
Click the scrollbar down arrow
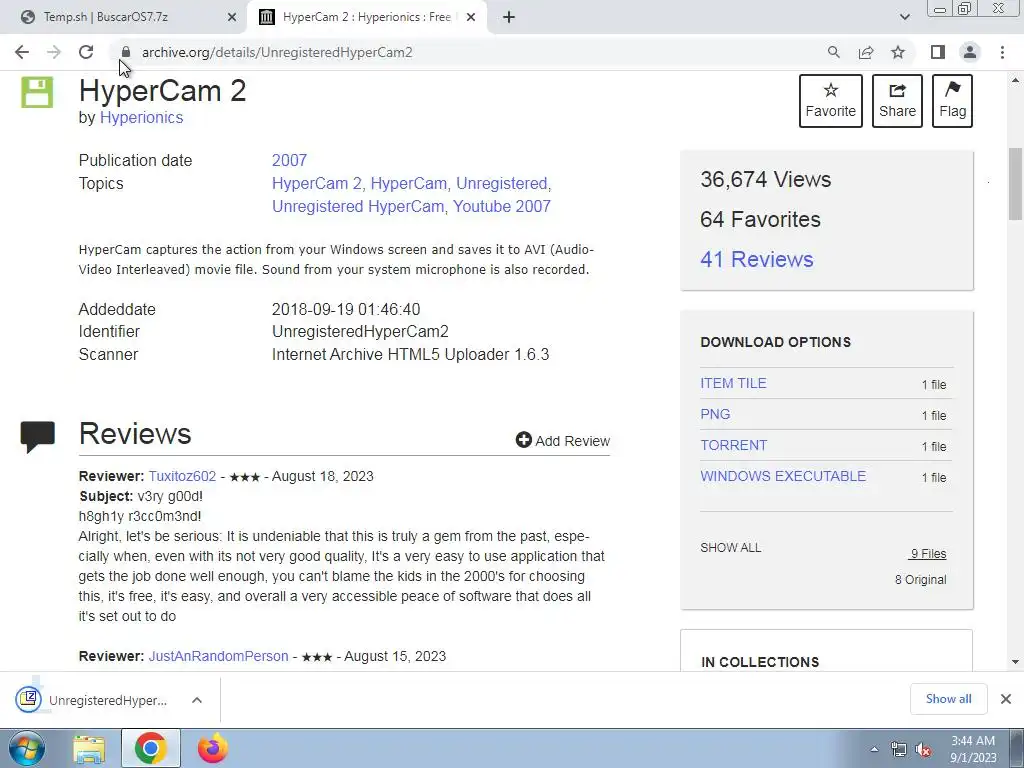tap(1016, 662)
